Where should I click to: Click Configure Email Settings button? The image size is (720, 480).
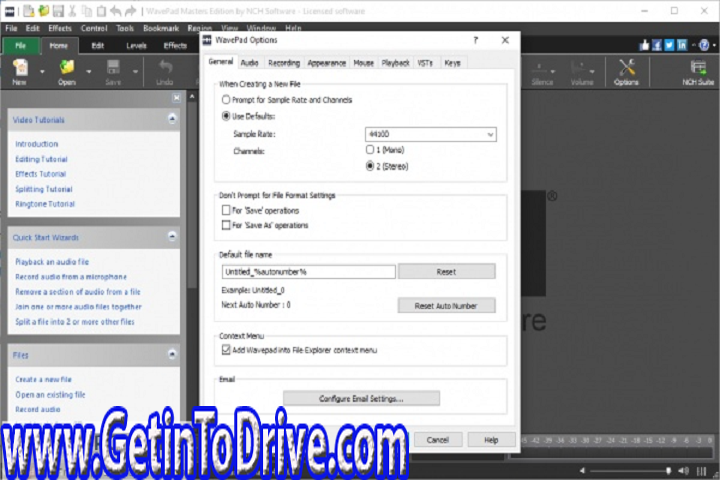coord(361,398)
